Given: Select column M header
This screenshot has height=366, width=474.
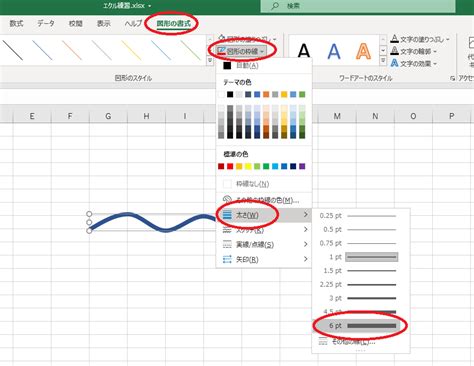Looking at the screenshot, I should coord(337,116).
